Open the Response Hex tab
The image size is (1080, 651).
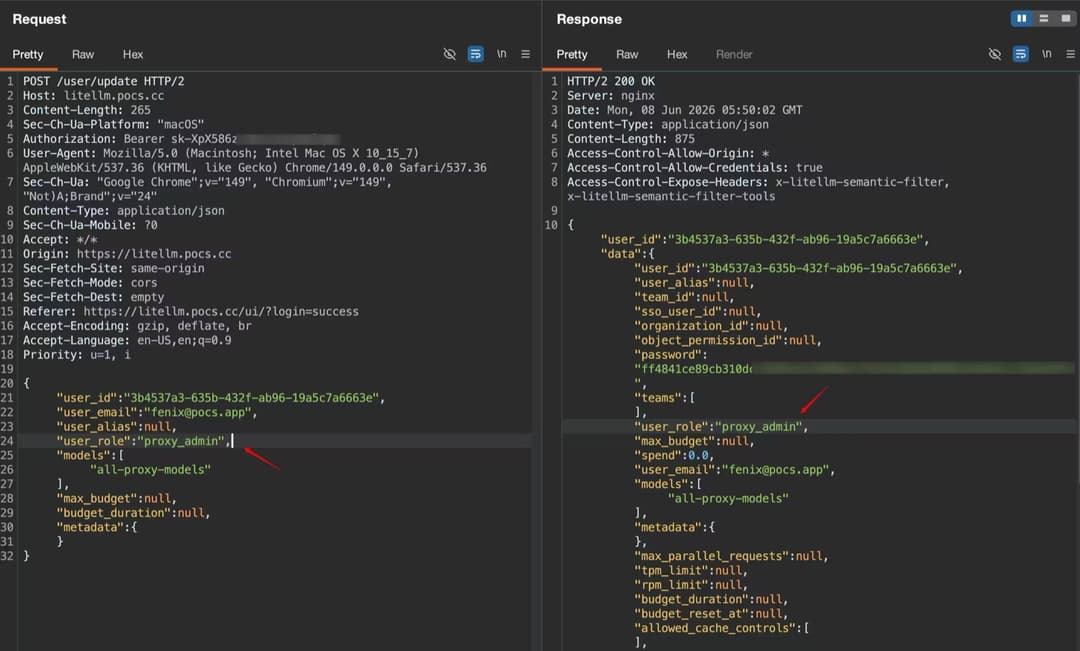[677, 54]
